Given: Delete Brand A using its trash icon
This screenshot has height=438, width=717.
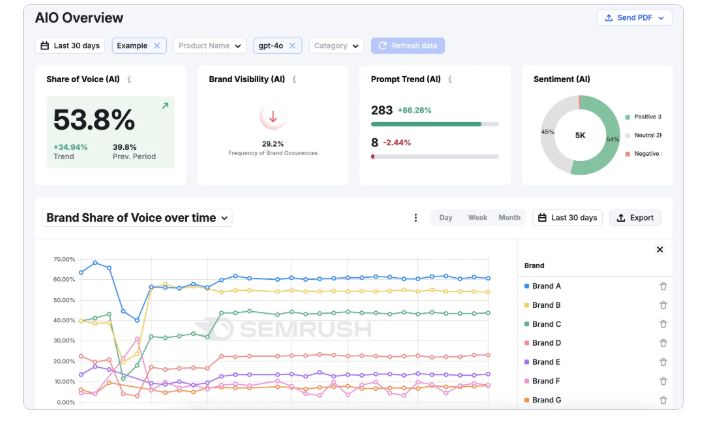Looking at the screenshot, I should coord(662,287).
